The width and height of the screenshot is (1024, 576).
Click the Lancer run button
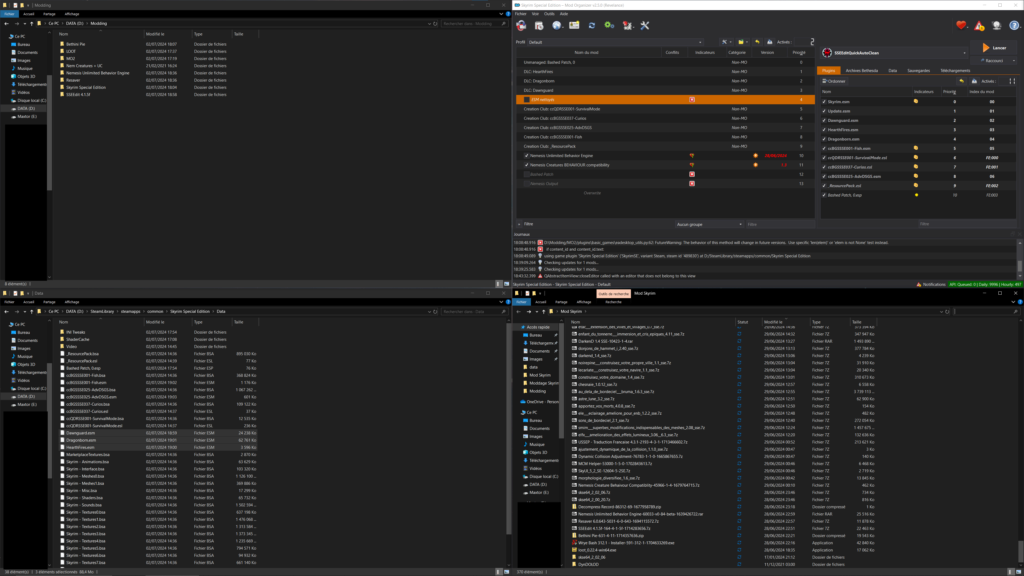tap(993, 48)
